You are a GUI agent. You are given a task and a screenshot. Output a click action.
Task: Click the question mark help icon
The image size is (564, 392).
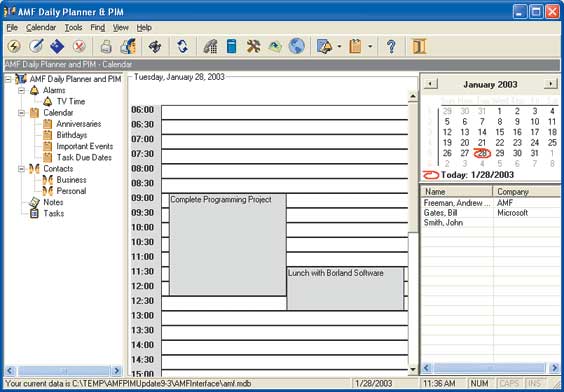coord(391,46)
